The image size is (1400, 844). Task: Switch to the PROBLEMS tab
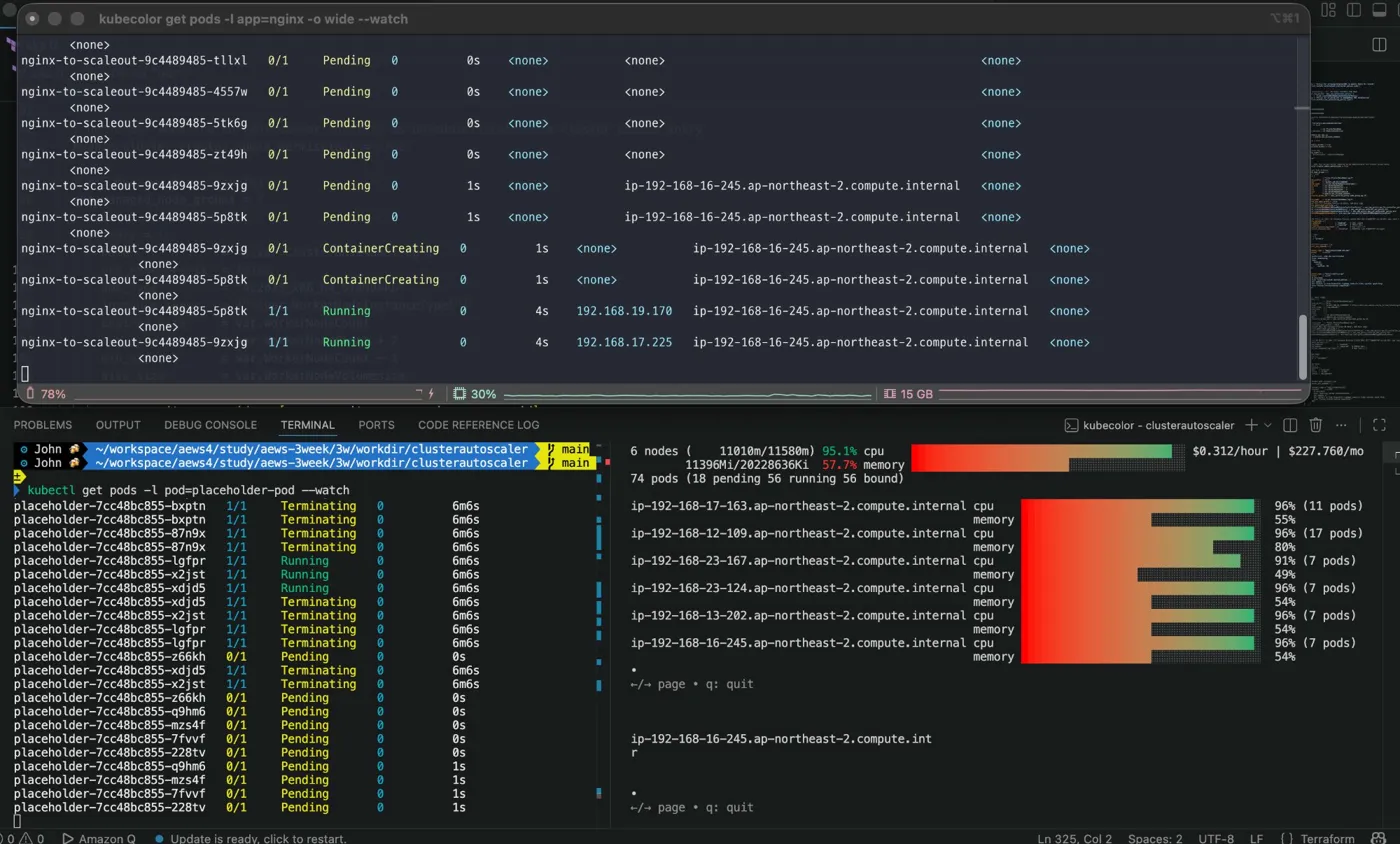43,425
